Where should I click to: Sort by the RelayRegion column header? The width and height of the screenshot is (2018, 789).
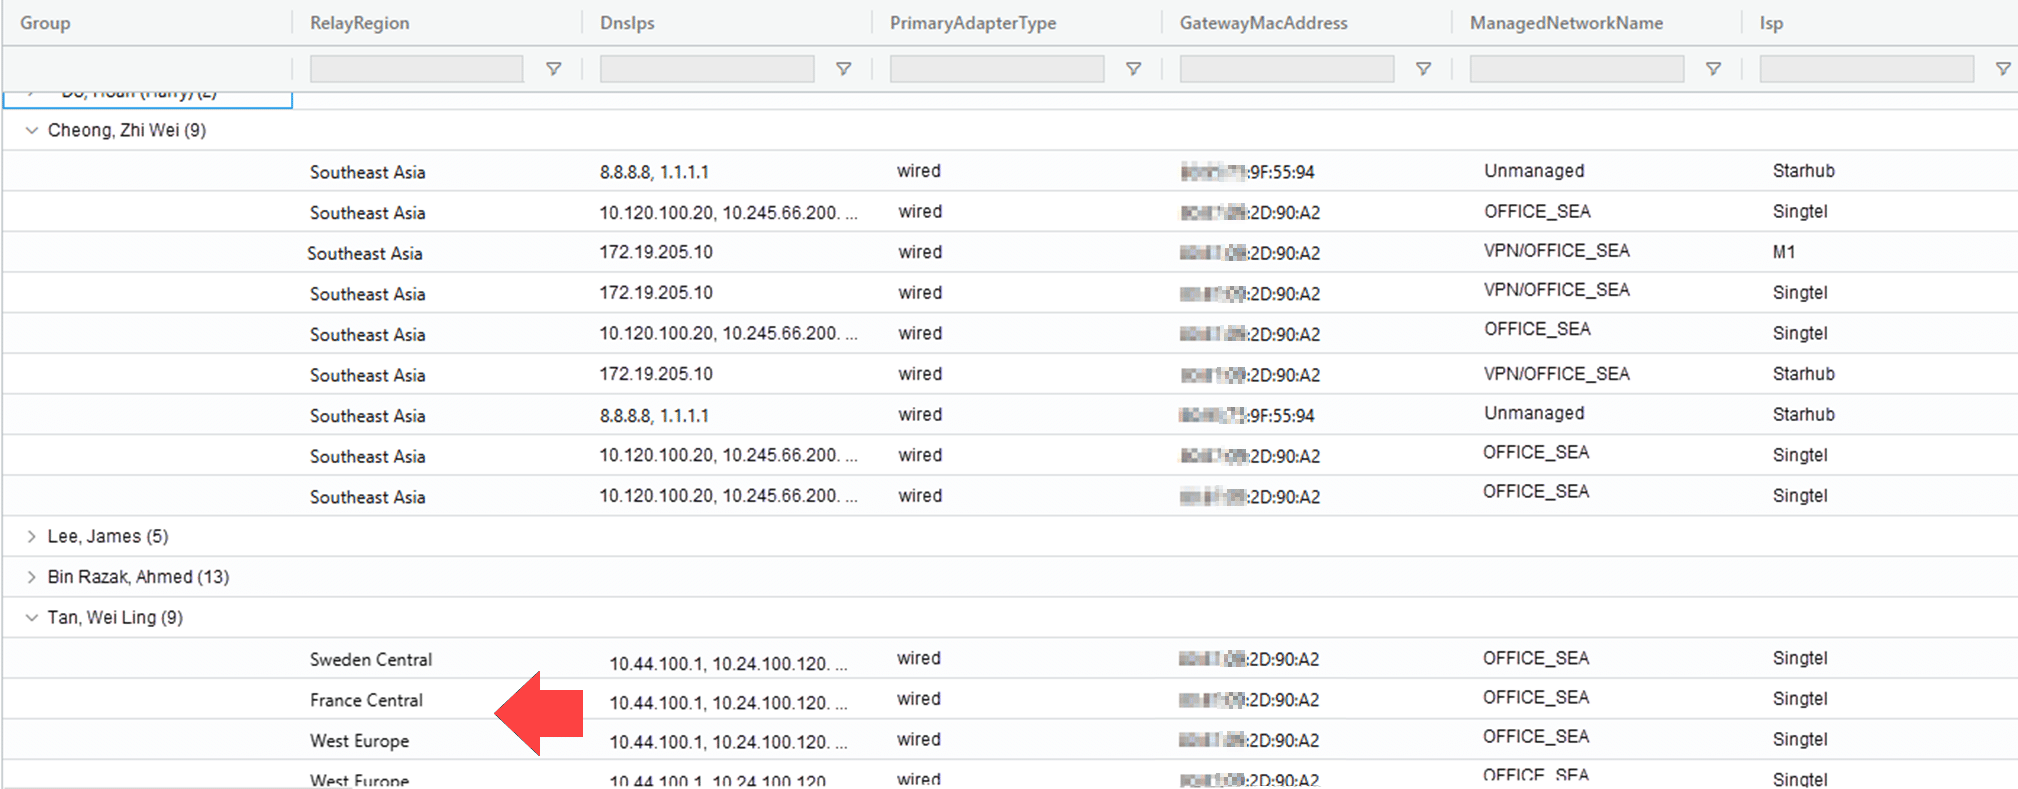click(x=359, y=23)
